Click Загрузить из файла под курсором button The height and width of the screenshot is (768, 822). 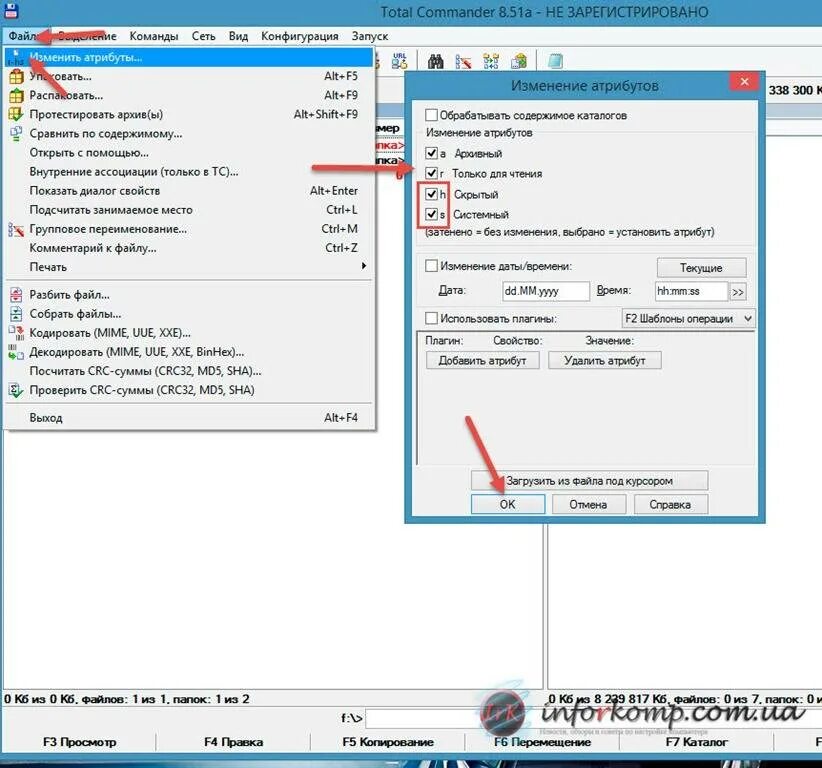pos(589,481)
